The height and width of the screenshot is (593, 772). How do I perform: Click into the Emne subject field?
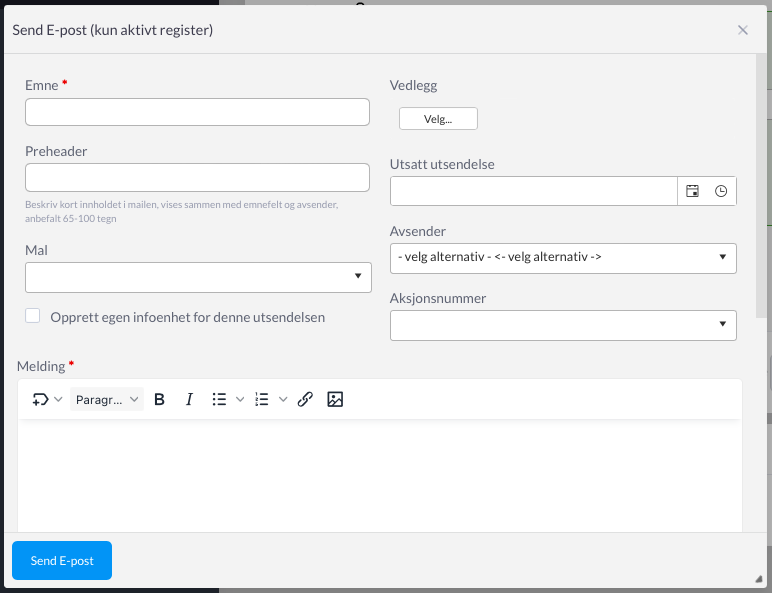(197, 112)
